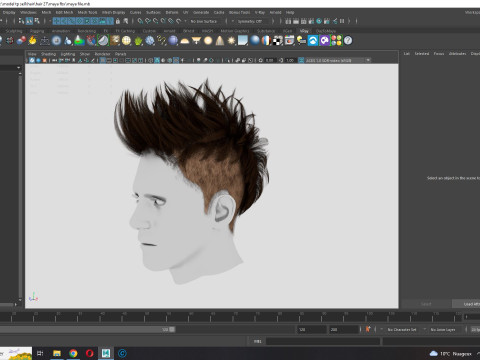Open the Curves menu
This screenshot has width=480, height=360.
coord(135,12)
